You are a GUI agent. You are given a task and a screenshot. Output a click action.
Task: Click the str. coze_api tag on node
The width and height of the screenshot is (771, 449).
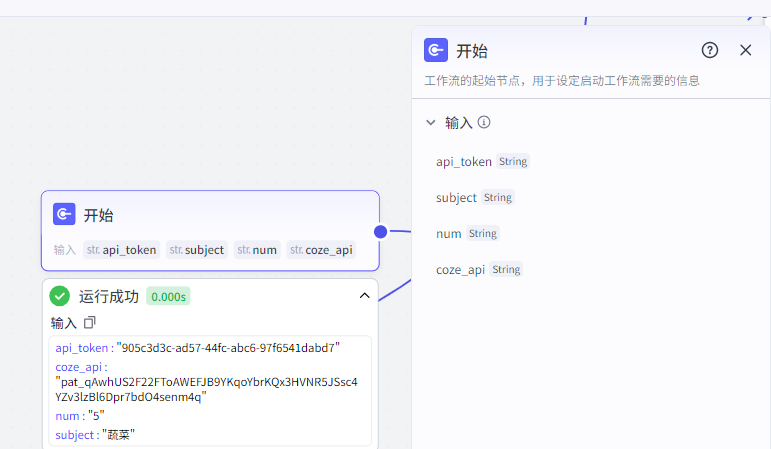coord(321,250)
